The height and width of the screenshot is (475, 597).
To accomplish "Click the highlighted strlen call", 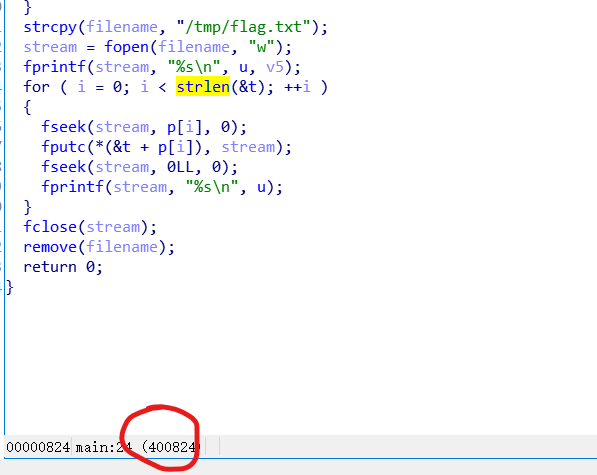I will (203, 87).
